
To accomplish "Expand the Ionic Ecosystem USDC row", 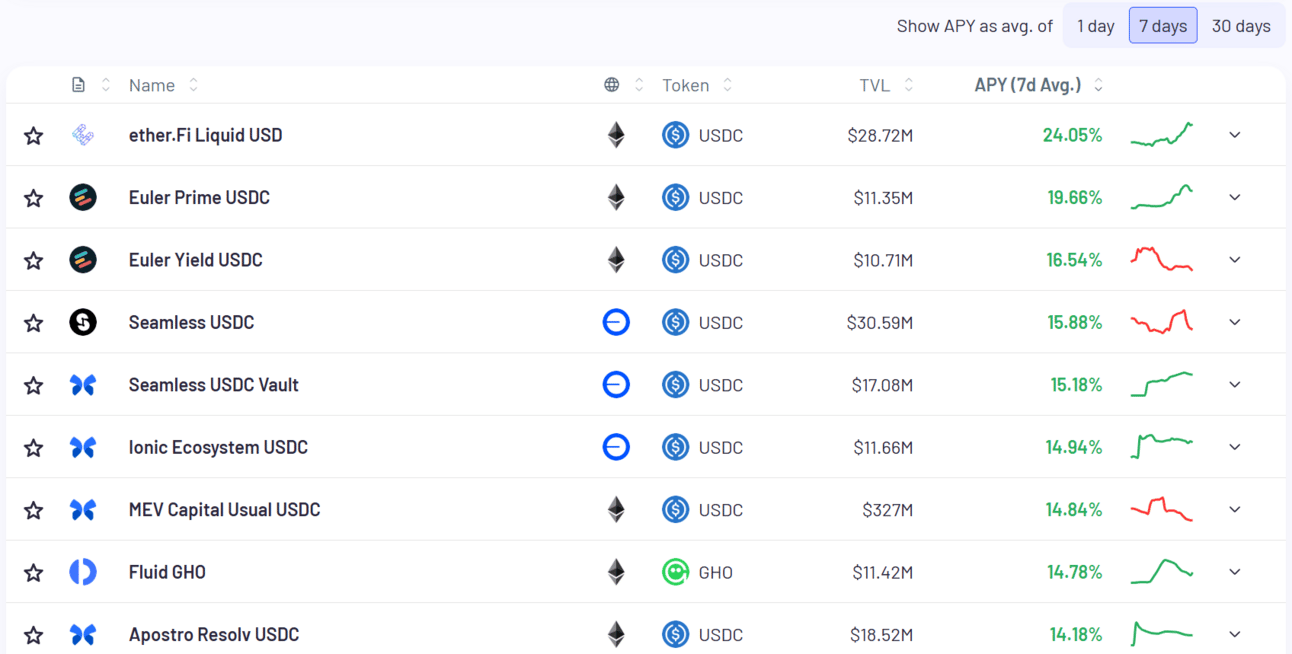I will coord(1235,447).
